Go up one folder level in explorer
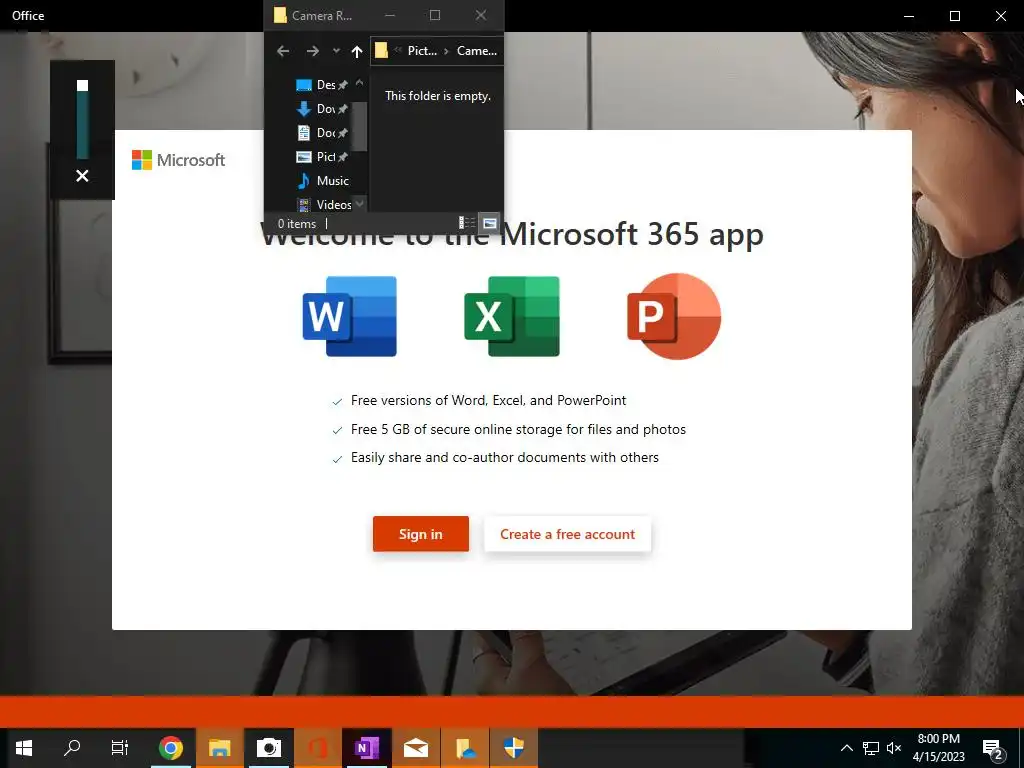This screenshot has height=768, width=1024. tap(357, 51)
